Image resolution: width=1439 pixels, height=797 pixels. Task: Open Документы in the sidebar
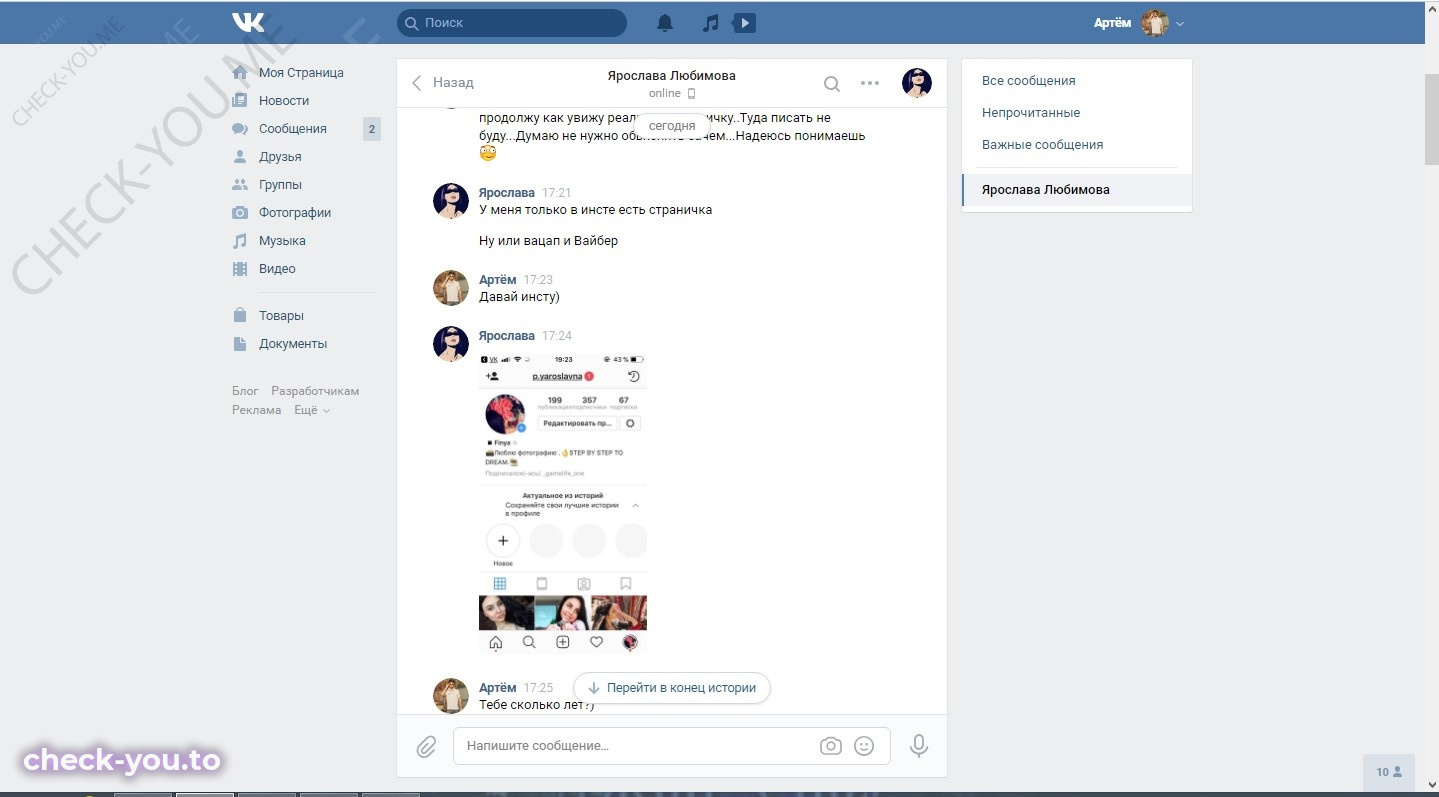coord(293,344)
